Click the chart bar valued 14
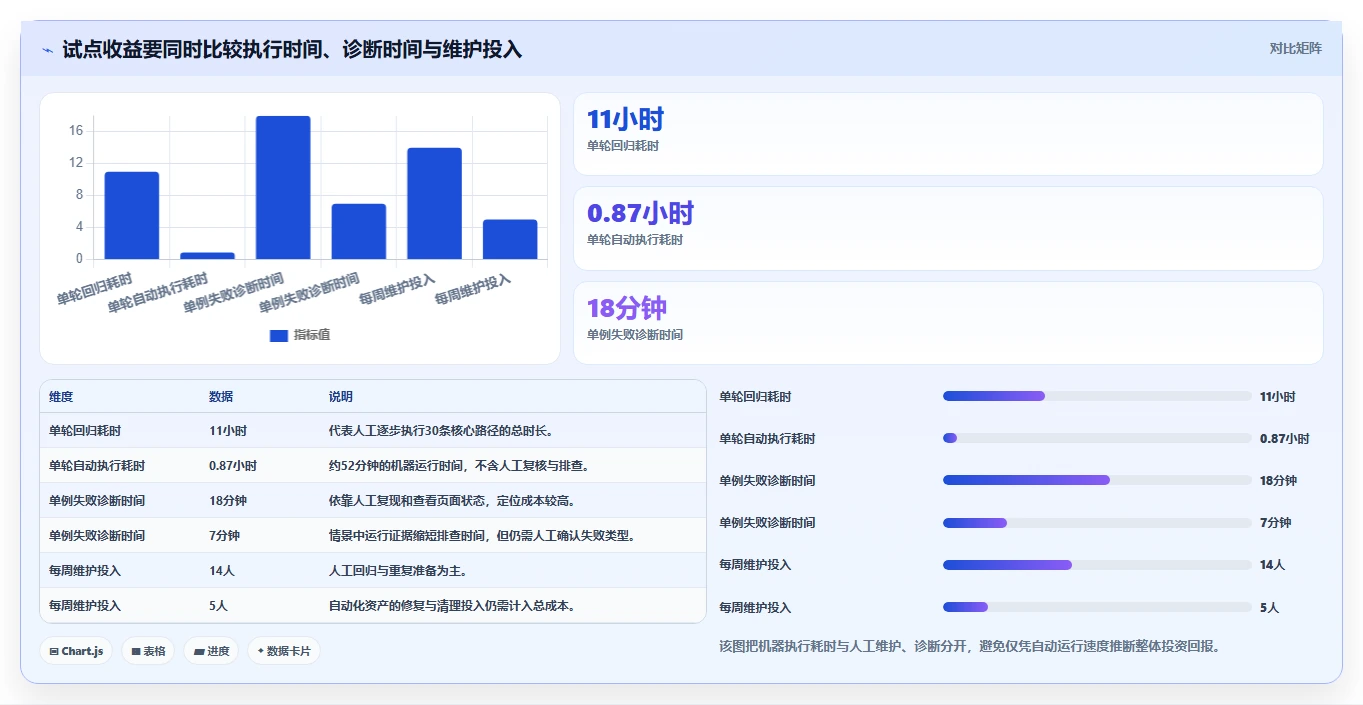 click(434, 203)
